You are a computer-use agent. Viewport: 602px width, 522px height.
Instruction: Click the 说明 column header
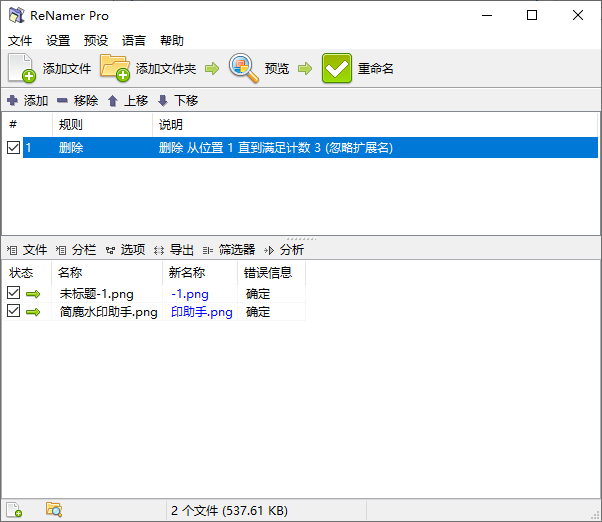tap(171, 125)
